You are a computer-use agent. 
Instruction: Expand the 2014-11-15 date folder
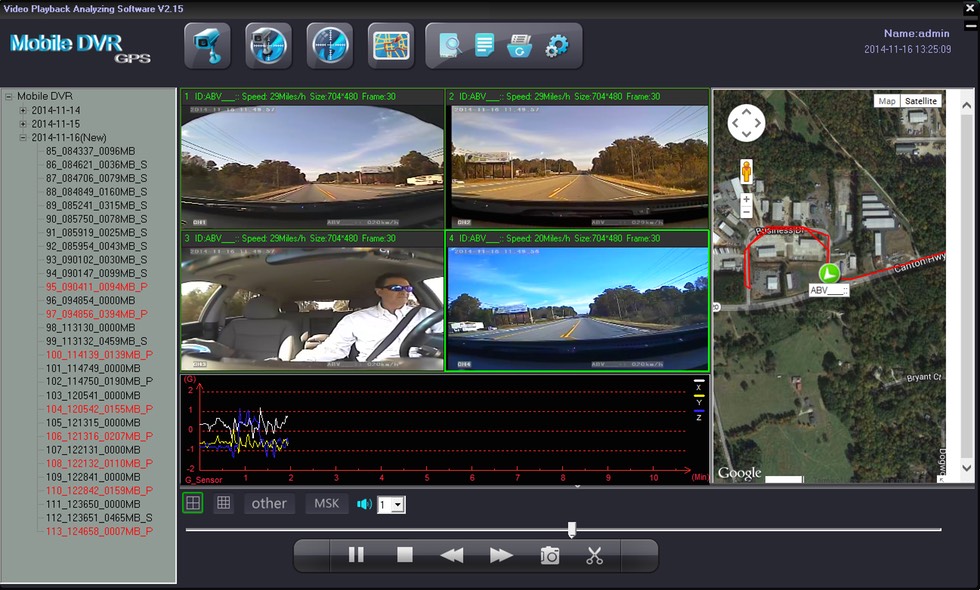click(x=23, y=124)
